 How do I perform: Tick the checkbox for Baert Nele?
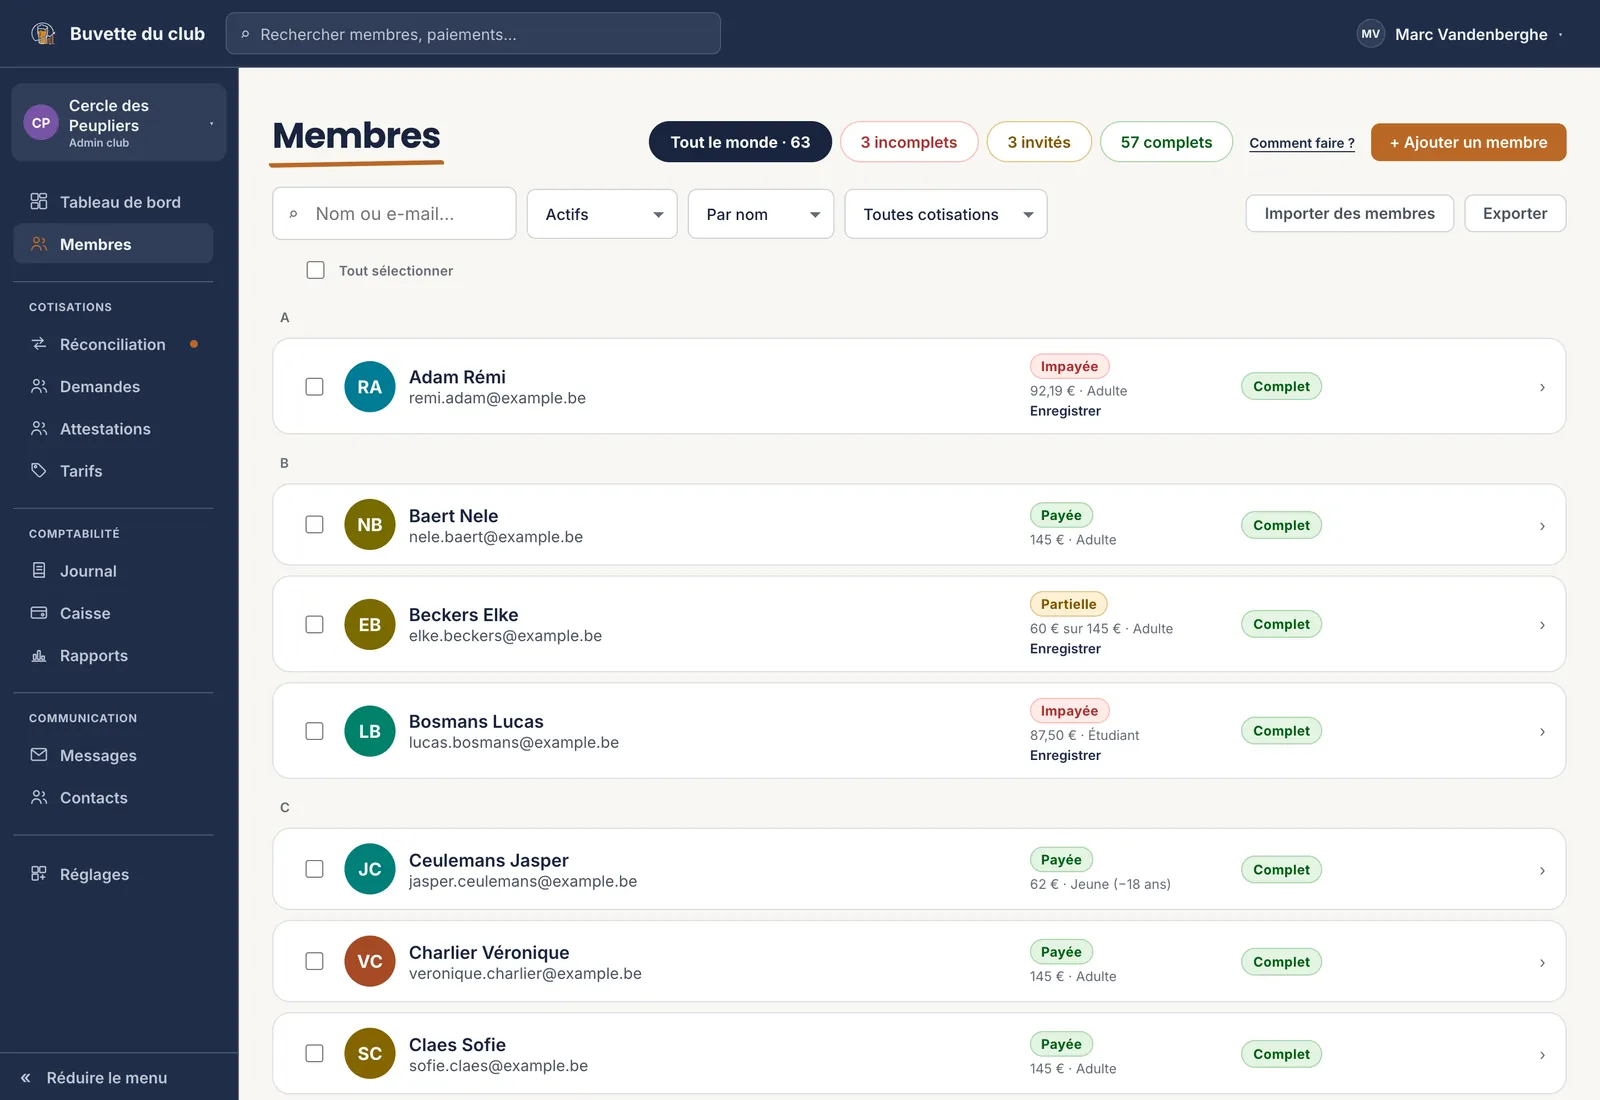pos(314,525)
